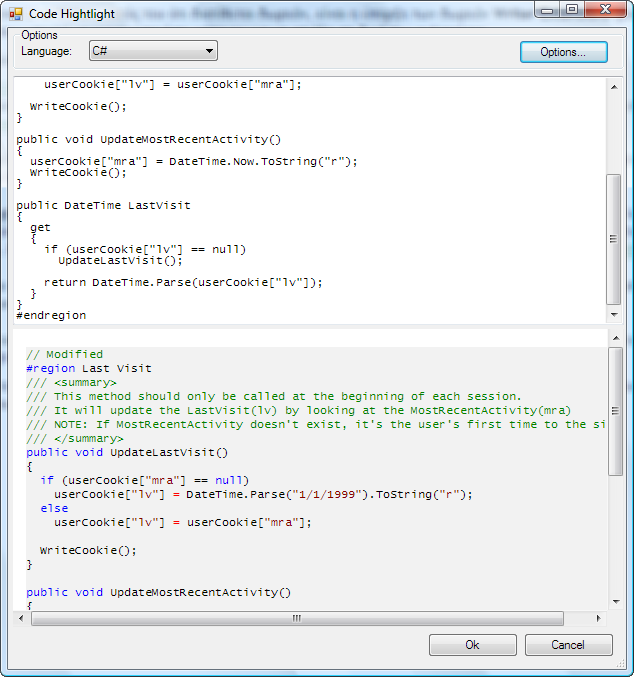Click up arrow of bottom preview pane scrollbar
Screen dimensions: 634x677
tap(614, 339)
